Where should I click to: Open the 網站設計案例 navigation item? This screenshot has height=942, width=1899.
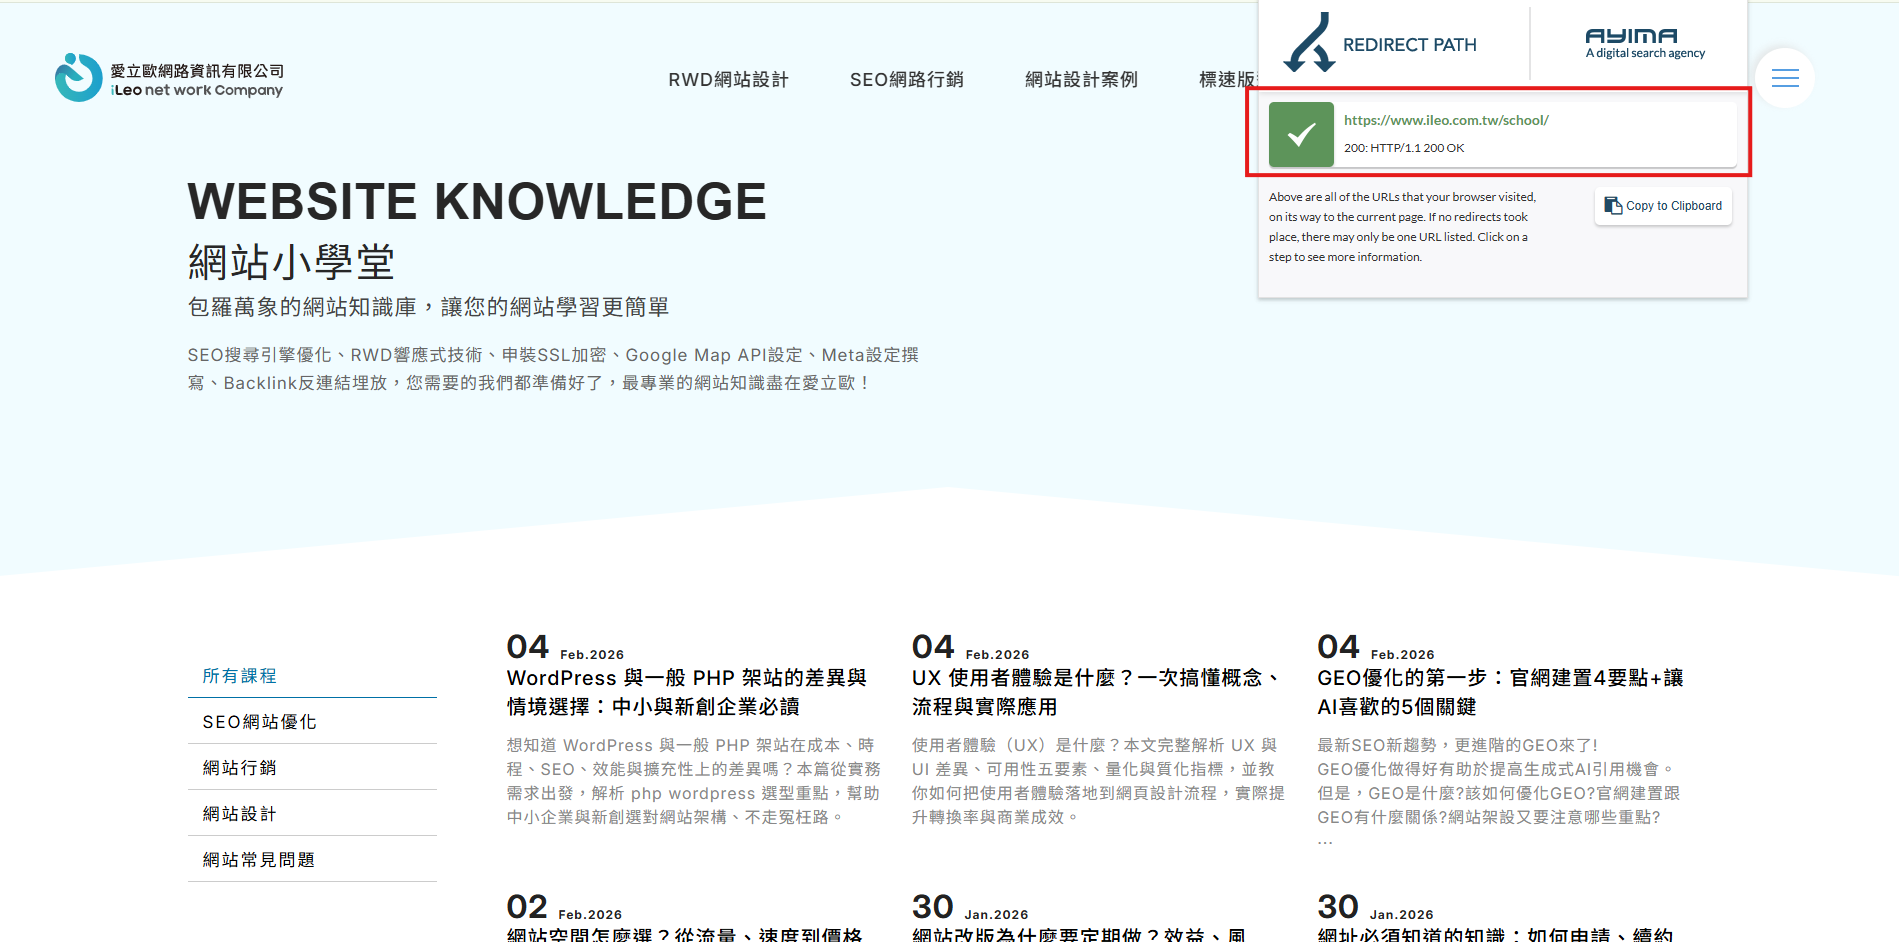[1081, 80]
